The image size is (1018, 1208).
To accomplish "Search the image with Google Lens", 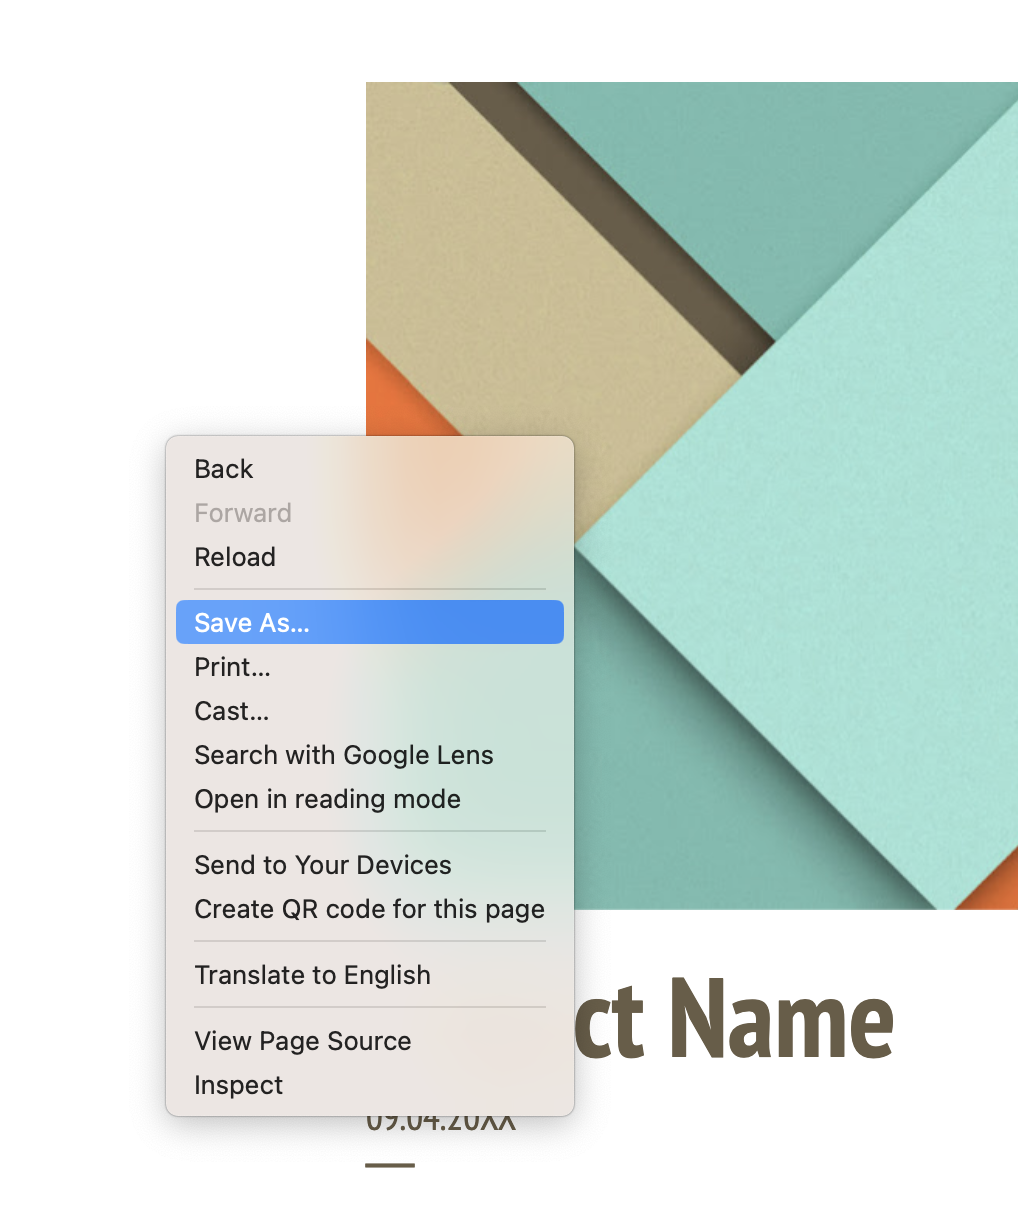I will (343, 755).
